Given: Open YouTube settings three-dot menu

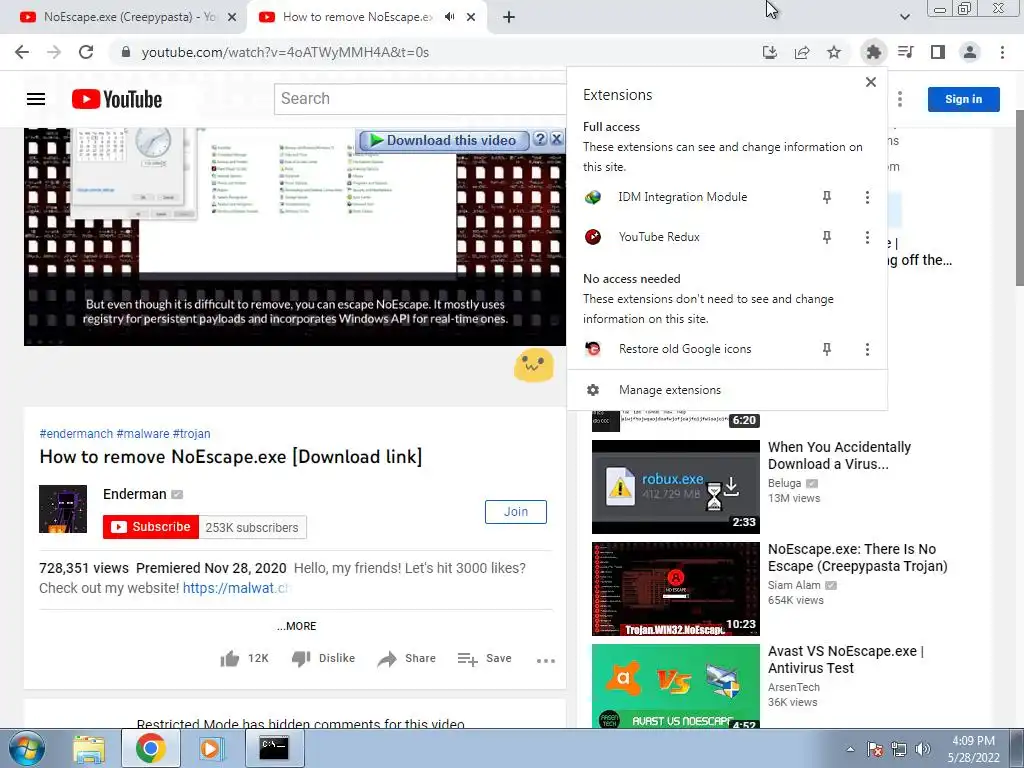Looking at the screenshot, I should (x=900, y=99).
